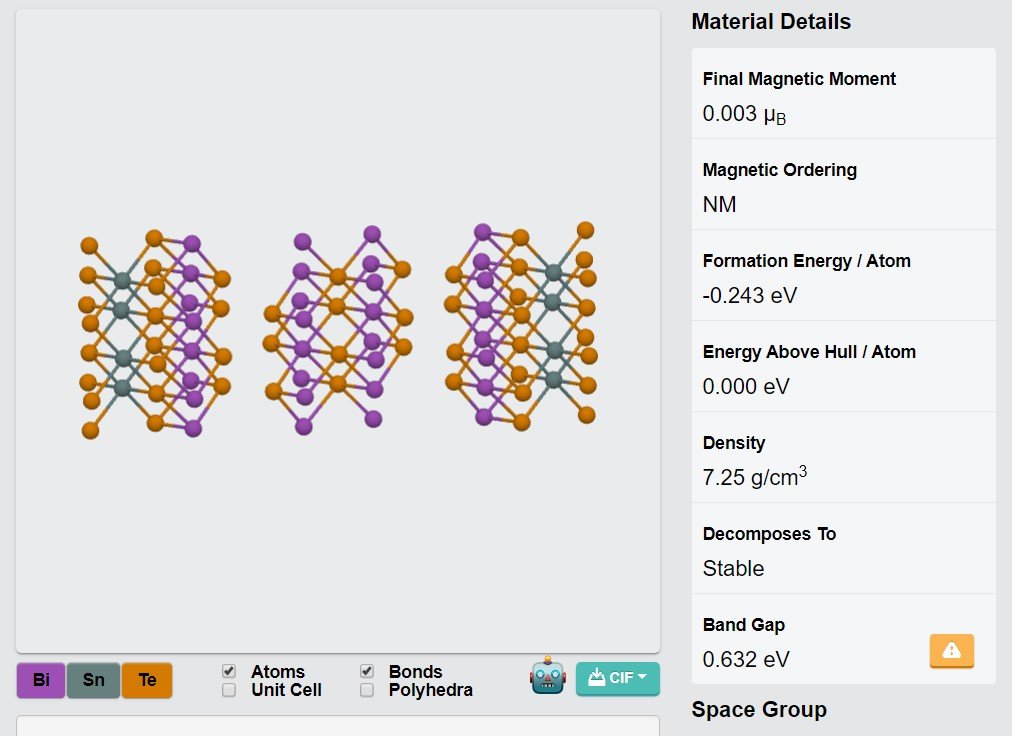The image size is (1012, 736).
Task: Enable the Unit Cell checkbox
Action: pyautogui.click(x=228, y=690)
